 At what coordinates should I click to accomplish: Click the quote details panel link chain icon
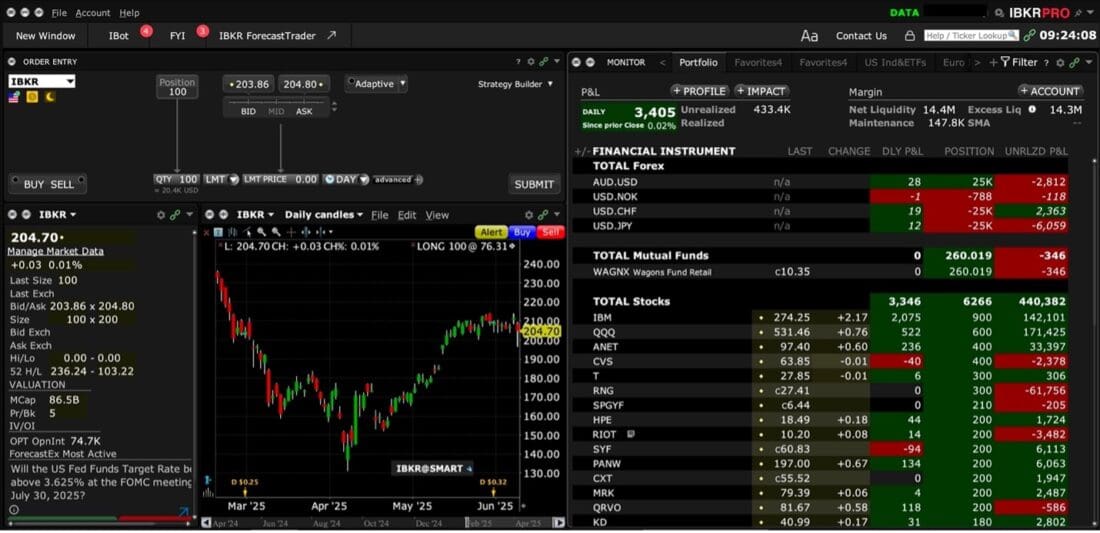coord(175,215)
